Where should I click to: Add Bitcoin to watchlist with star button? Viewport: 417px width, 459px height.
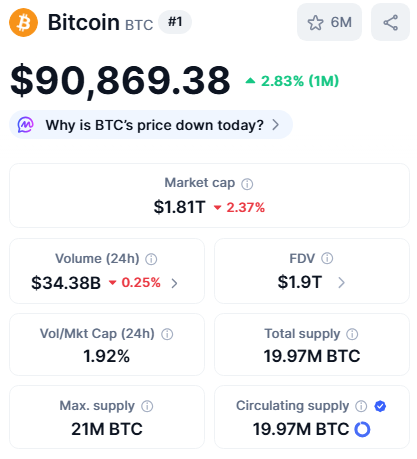coord(329,22)
